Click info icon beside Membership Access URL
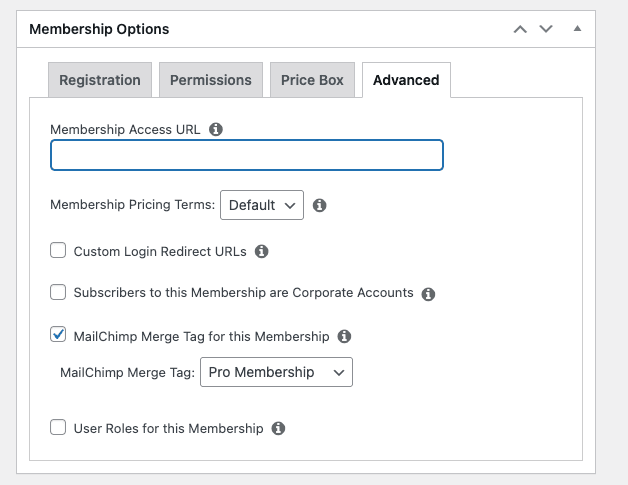Viewport: 628px width, 485px height. click(216, 129)
